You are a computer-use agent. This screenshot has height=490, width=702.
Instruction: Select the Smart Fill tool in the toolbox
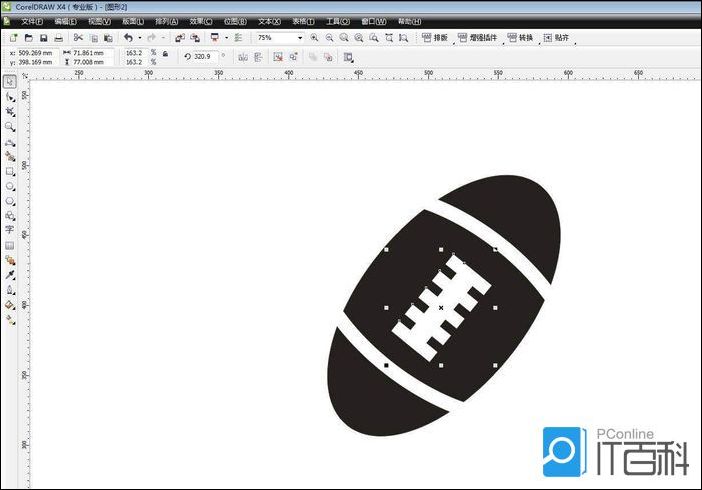(x=9, y=156)
